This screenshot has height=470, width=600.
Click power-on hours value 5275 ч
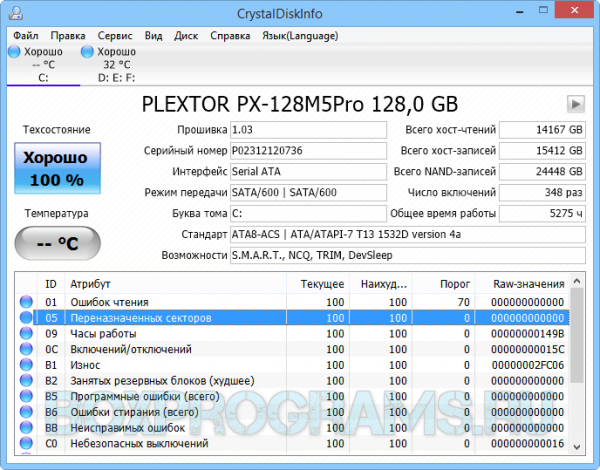[x=542, y=213]
